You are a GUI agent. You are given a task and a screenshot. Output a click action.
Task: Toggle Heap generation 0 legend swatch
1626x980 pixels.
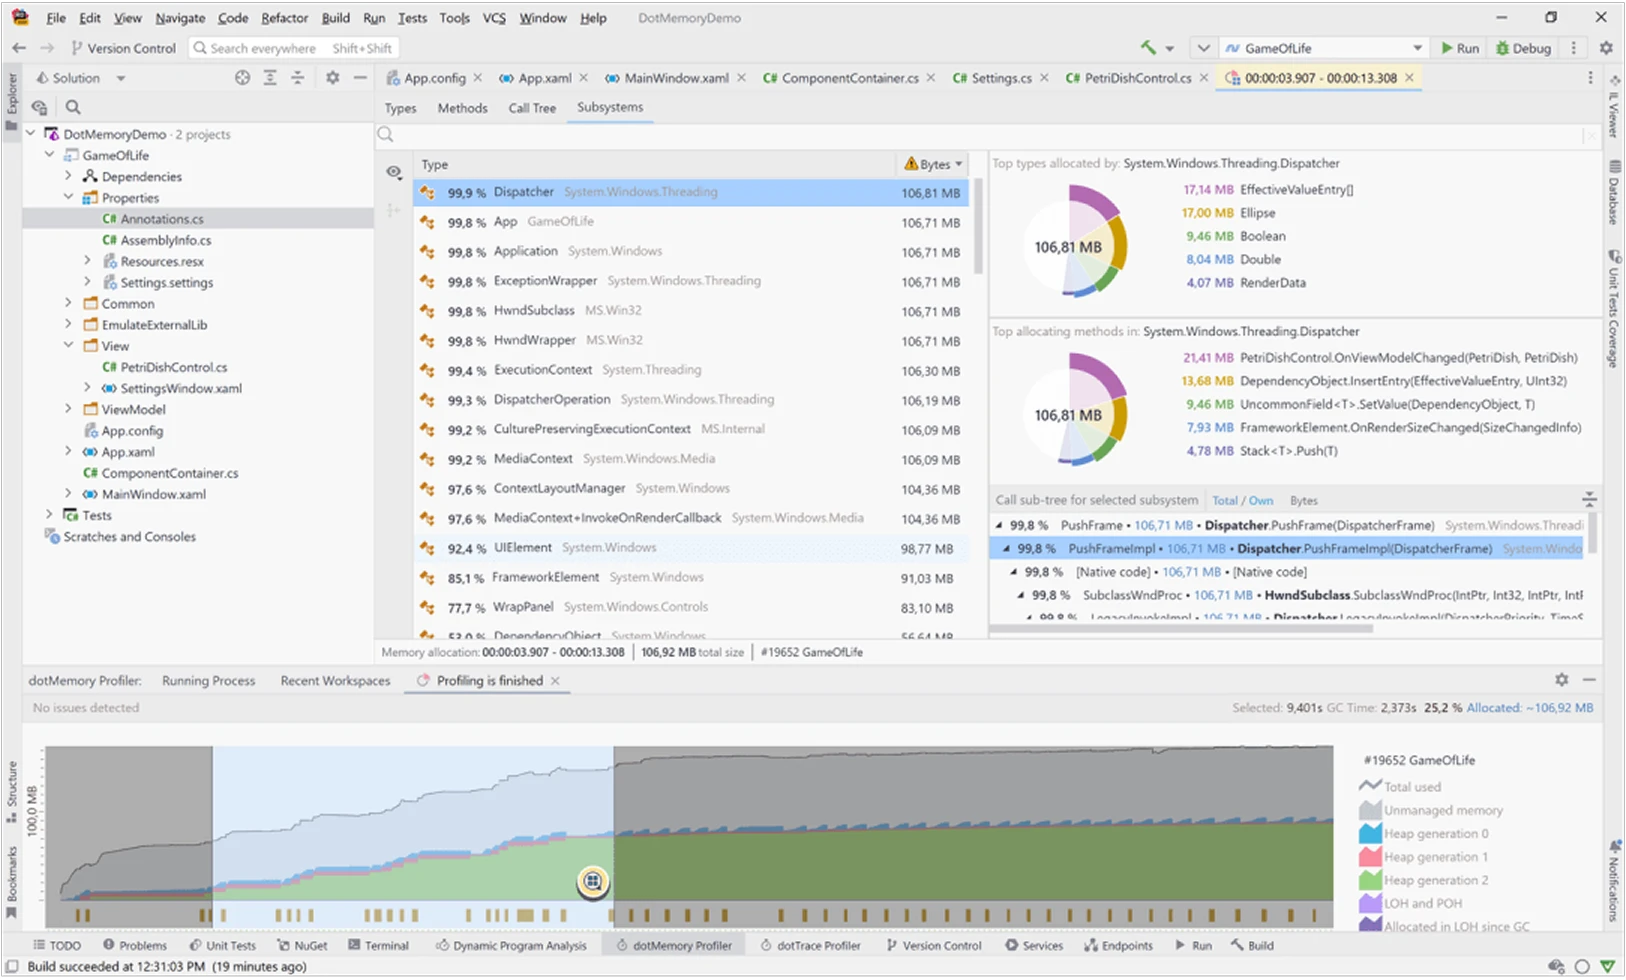1369,834
